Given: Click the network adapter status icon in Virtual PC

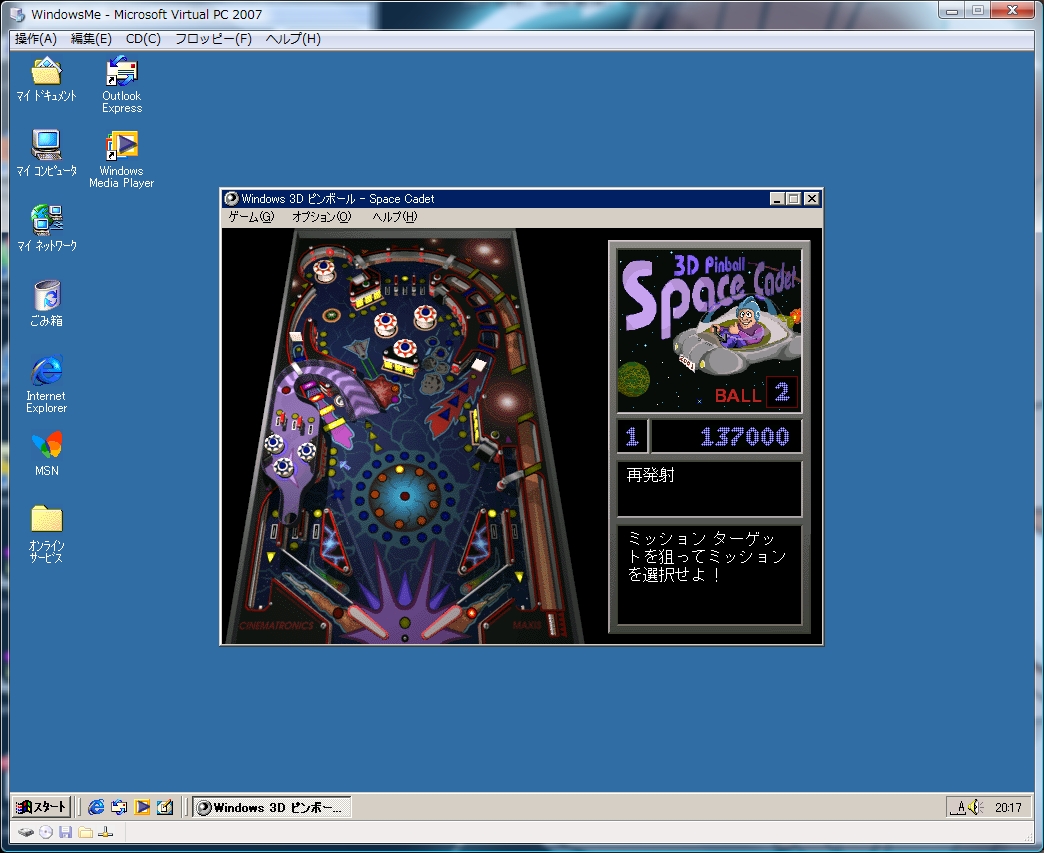Looking at the screenshot, I should tap(105, 832).
